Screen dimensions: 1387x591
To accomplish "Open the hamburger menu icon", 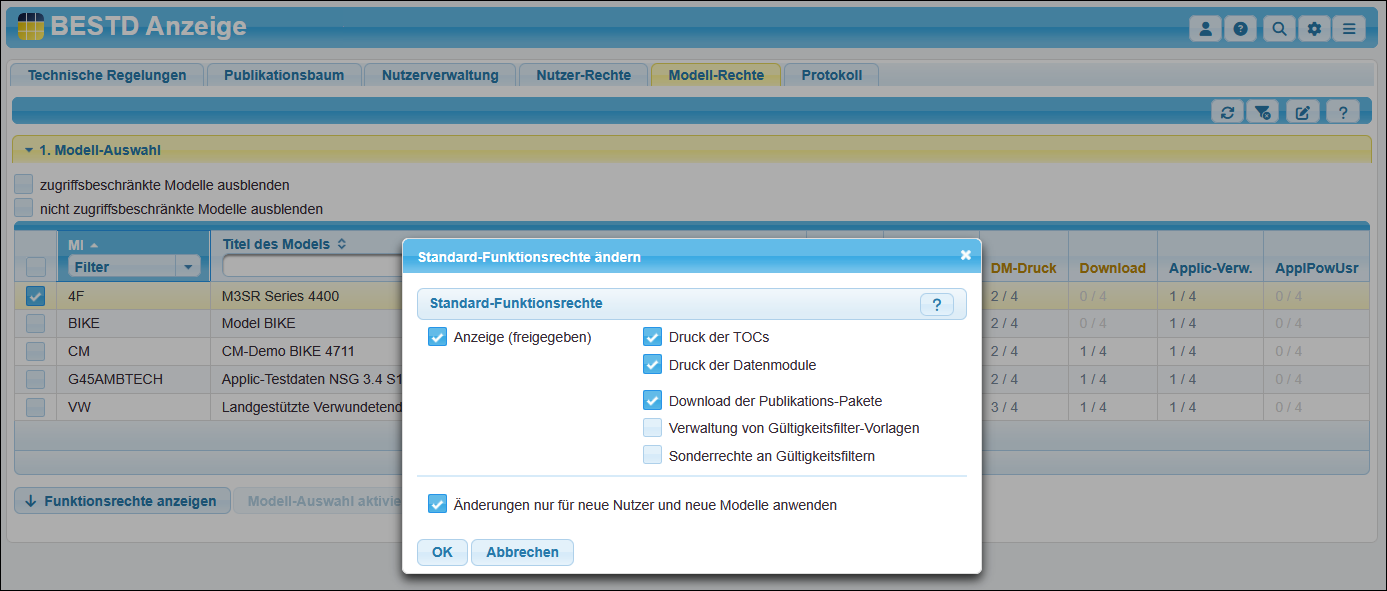I will click(1349, 29).
